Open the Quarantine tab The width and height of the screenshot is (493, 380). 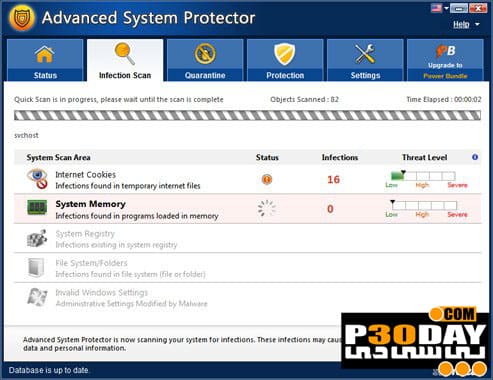click(205, 60)
